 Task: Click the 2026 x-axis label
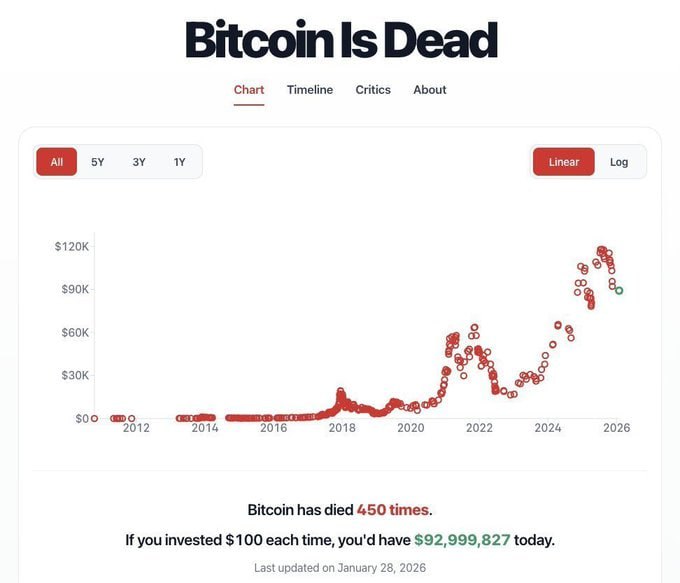[616, 428]
